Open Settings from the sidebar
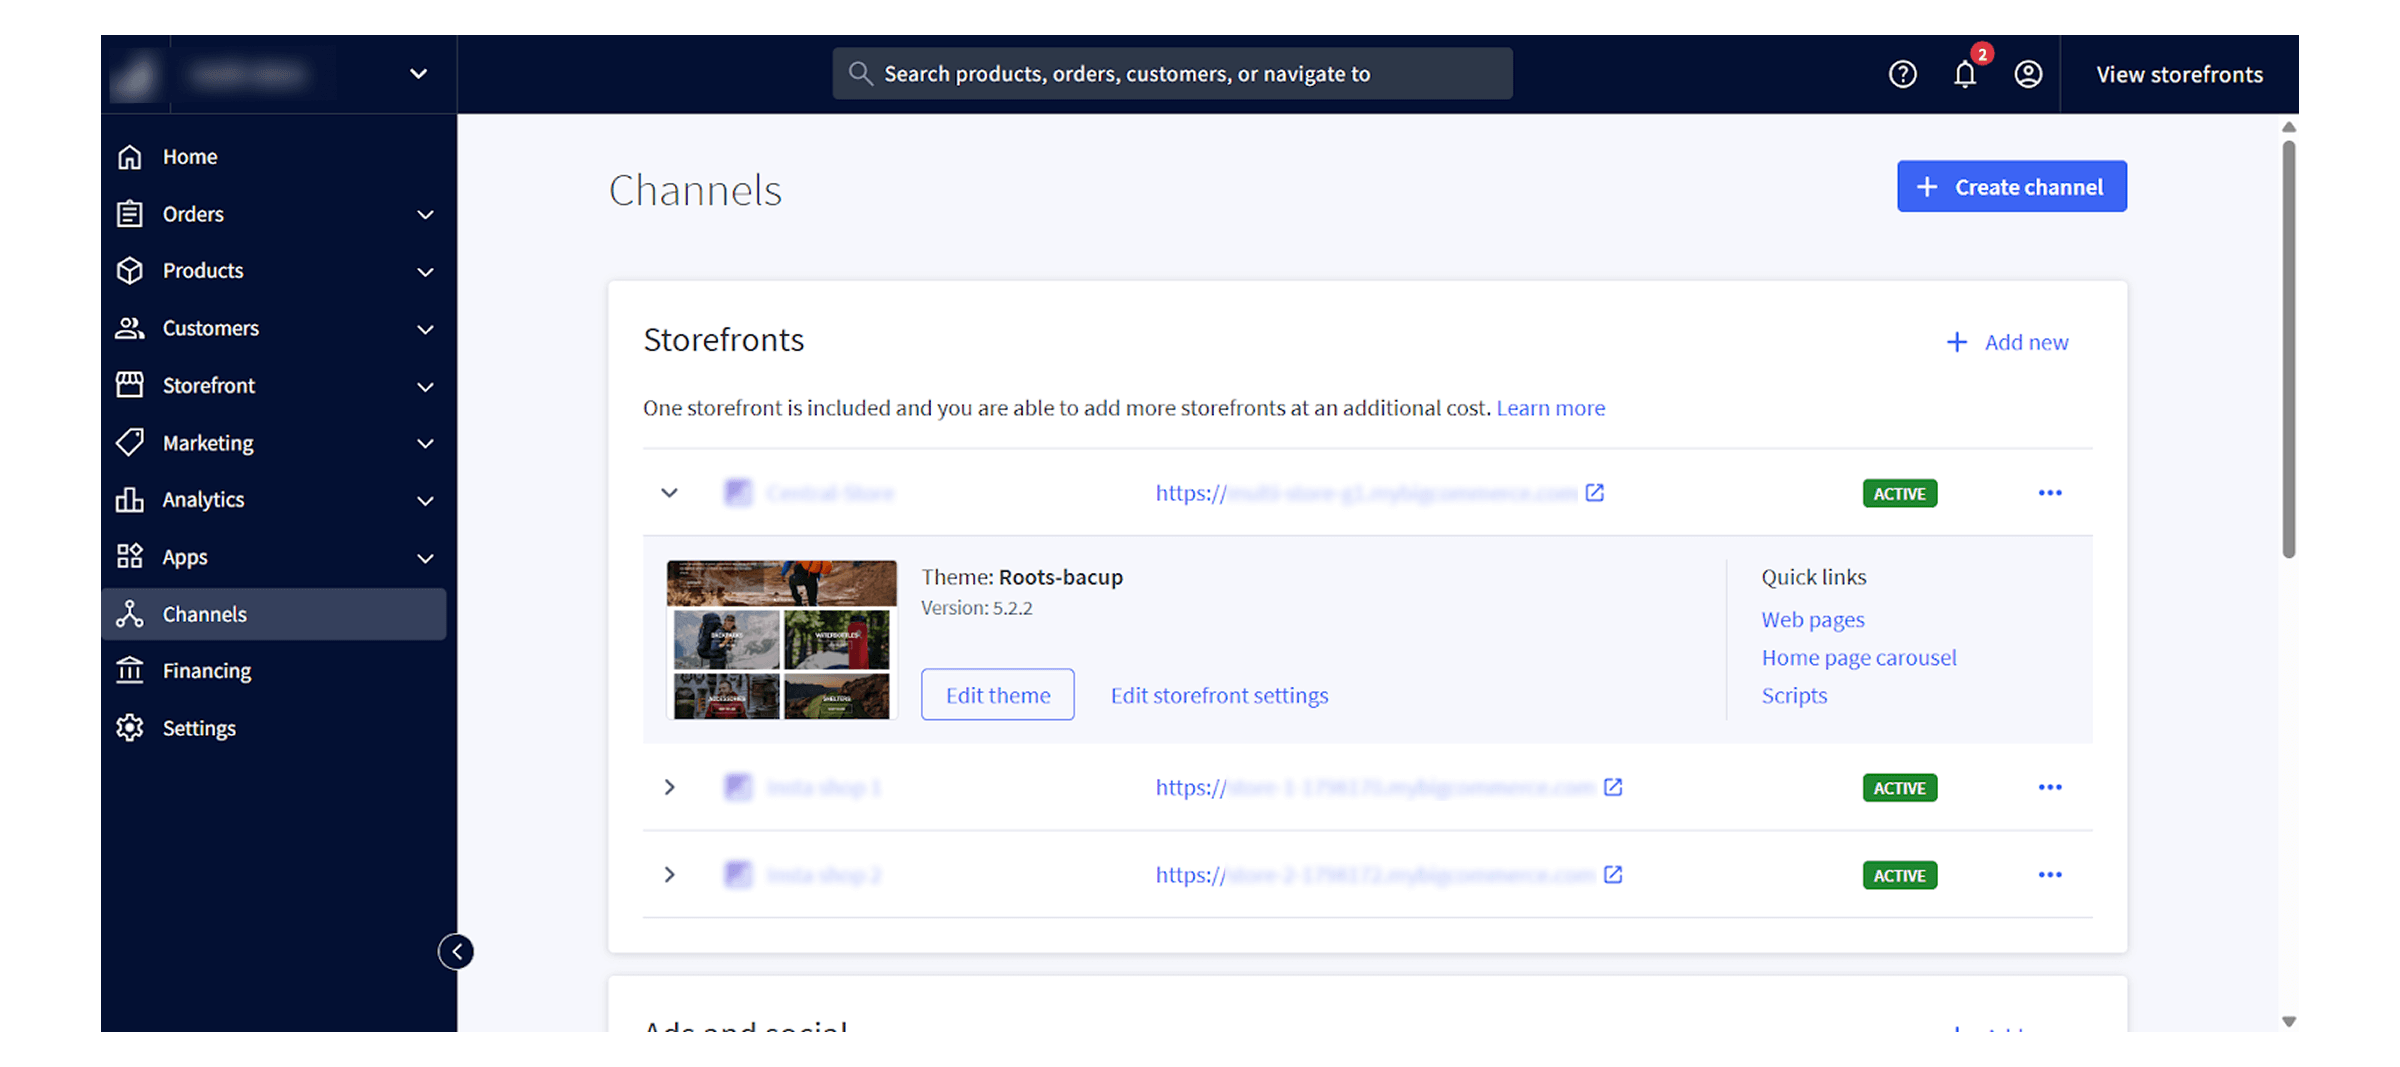Image resolution: width=2400 pixels, height=1067 pixels. pos(199,727)
